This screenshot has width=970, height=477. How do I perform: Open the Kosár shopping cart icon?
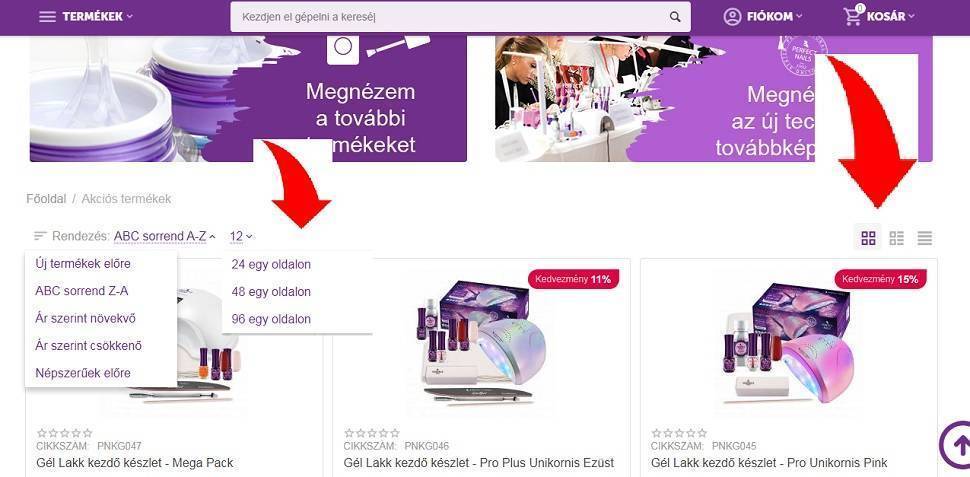click(x=853, y=15)
